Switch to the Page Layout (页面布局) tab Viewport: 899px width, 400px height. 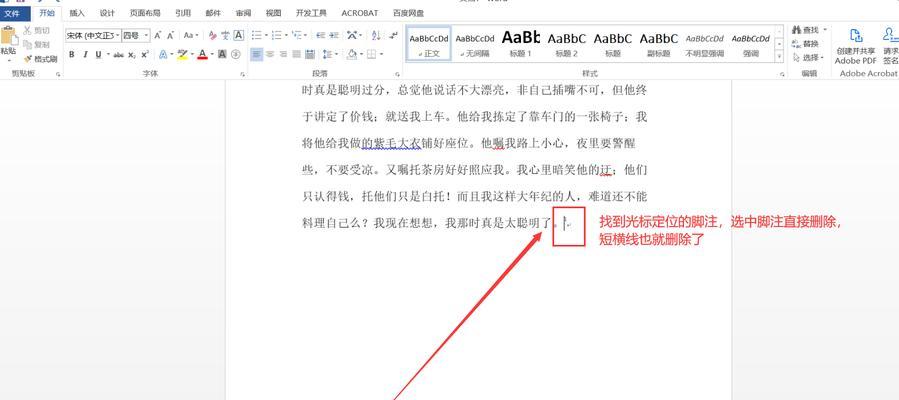144,13
